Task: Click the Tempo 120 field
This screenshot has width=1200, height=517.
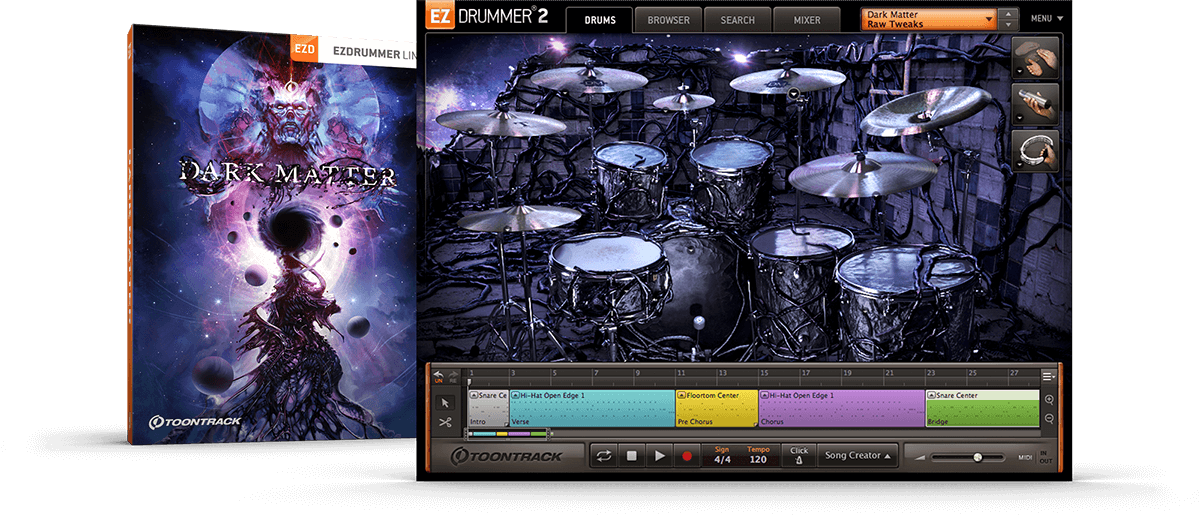Action: pos(757,455)
